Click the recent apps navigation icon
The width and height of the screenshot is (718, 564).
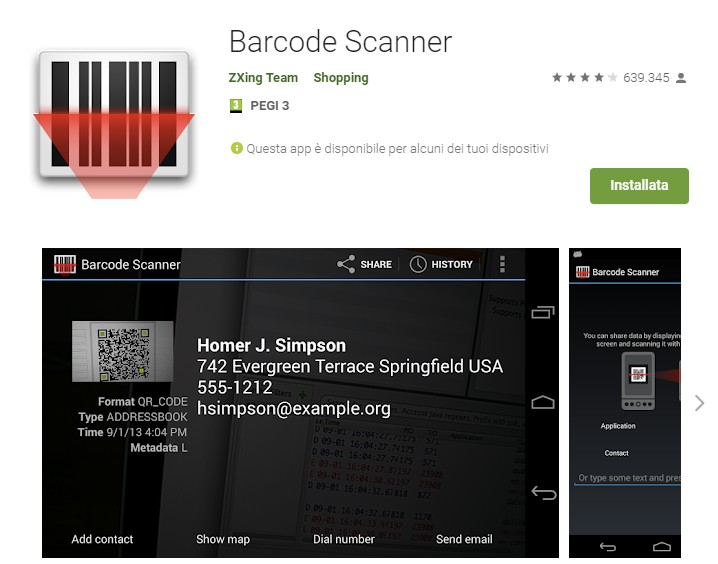click(543, 312)
